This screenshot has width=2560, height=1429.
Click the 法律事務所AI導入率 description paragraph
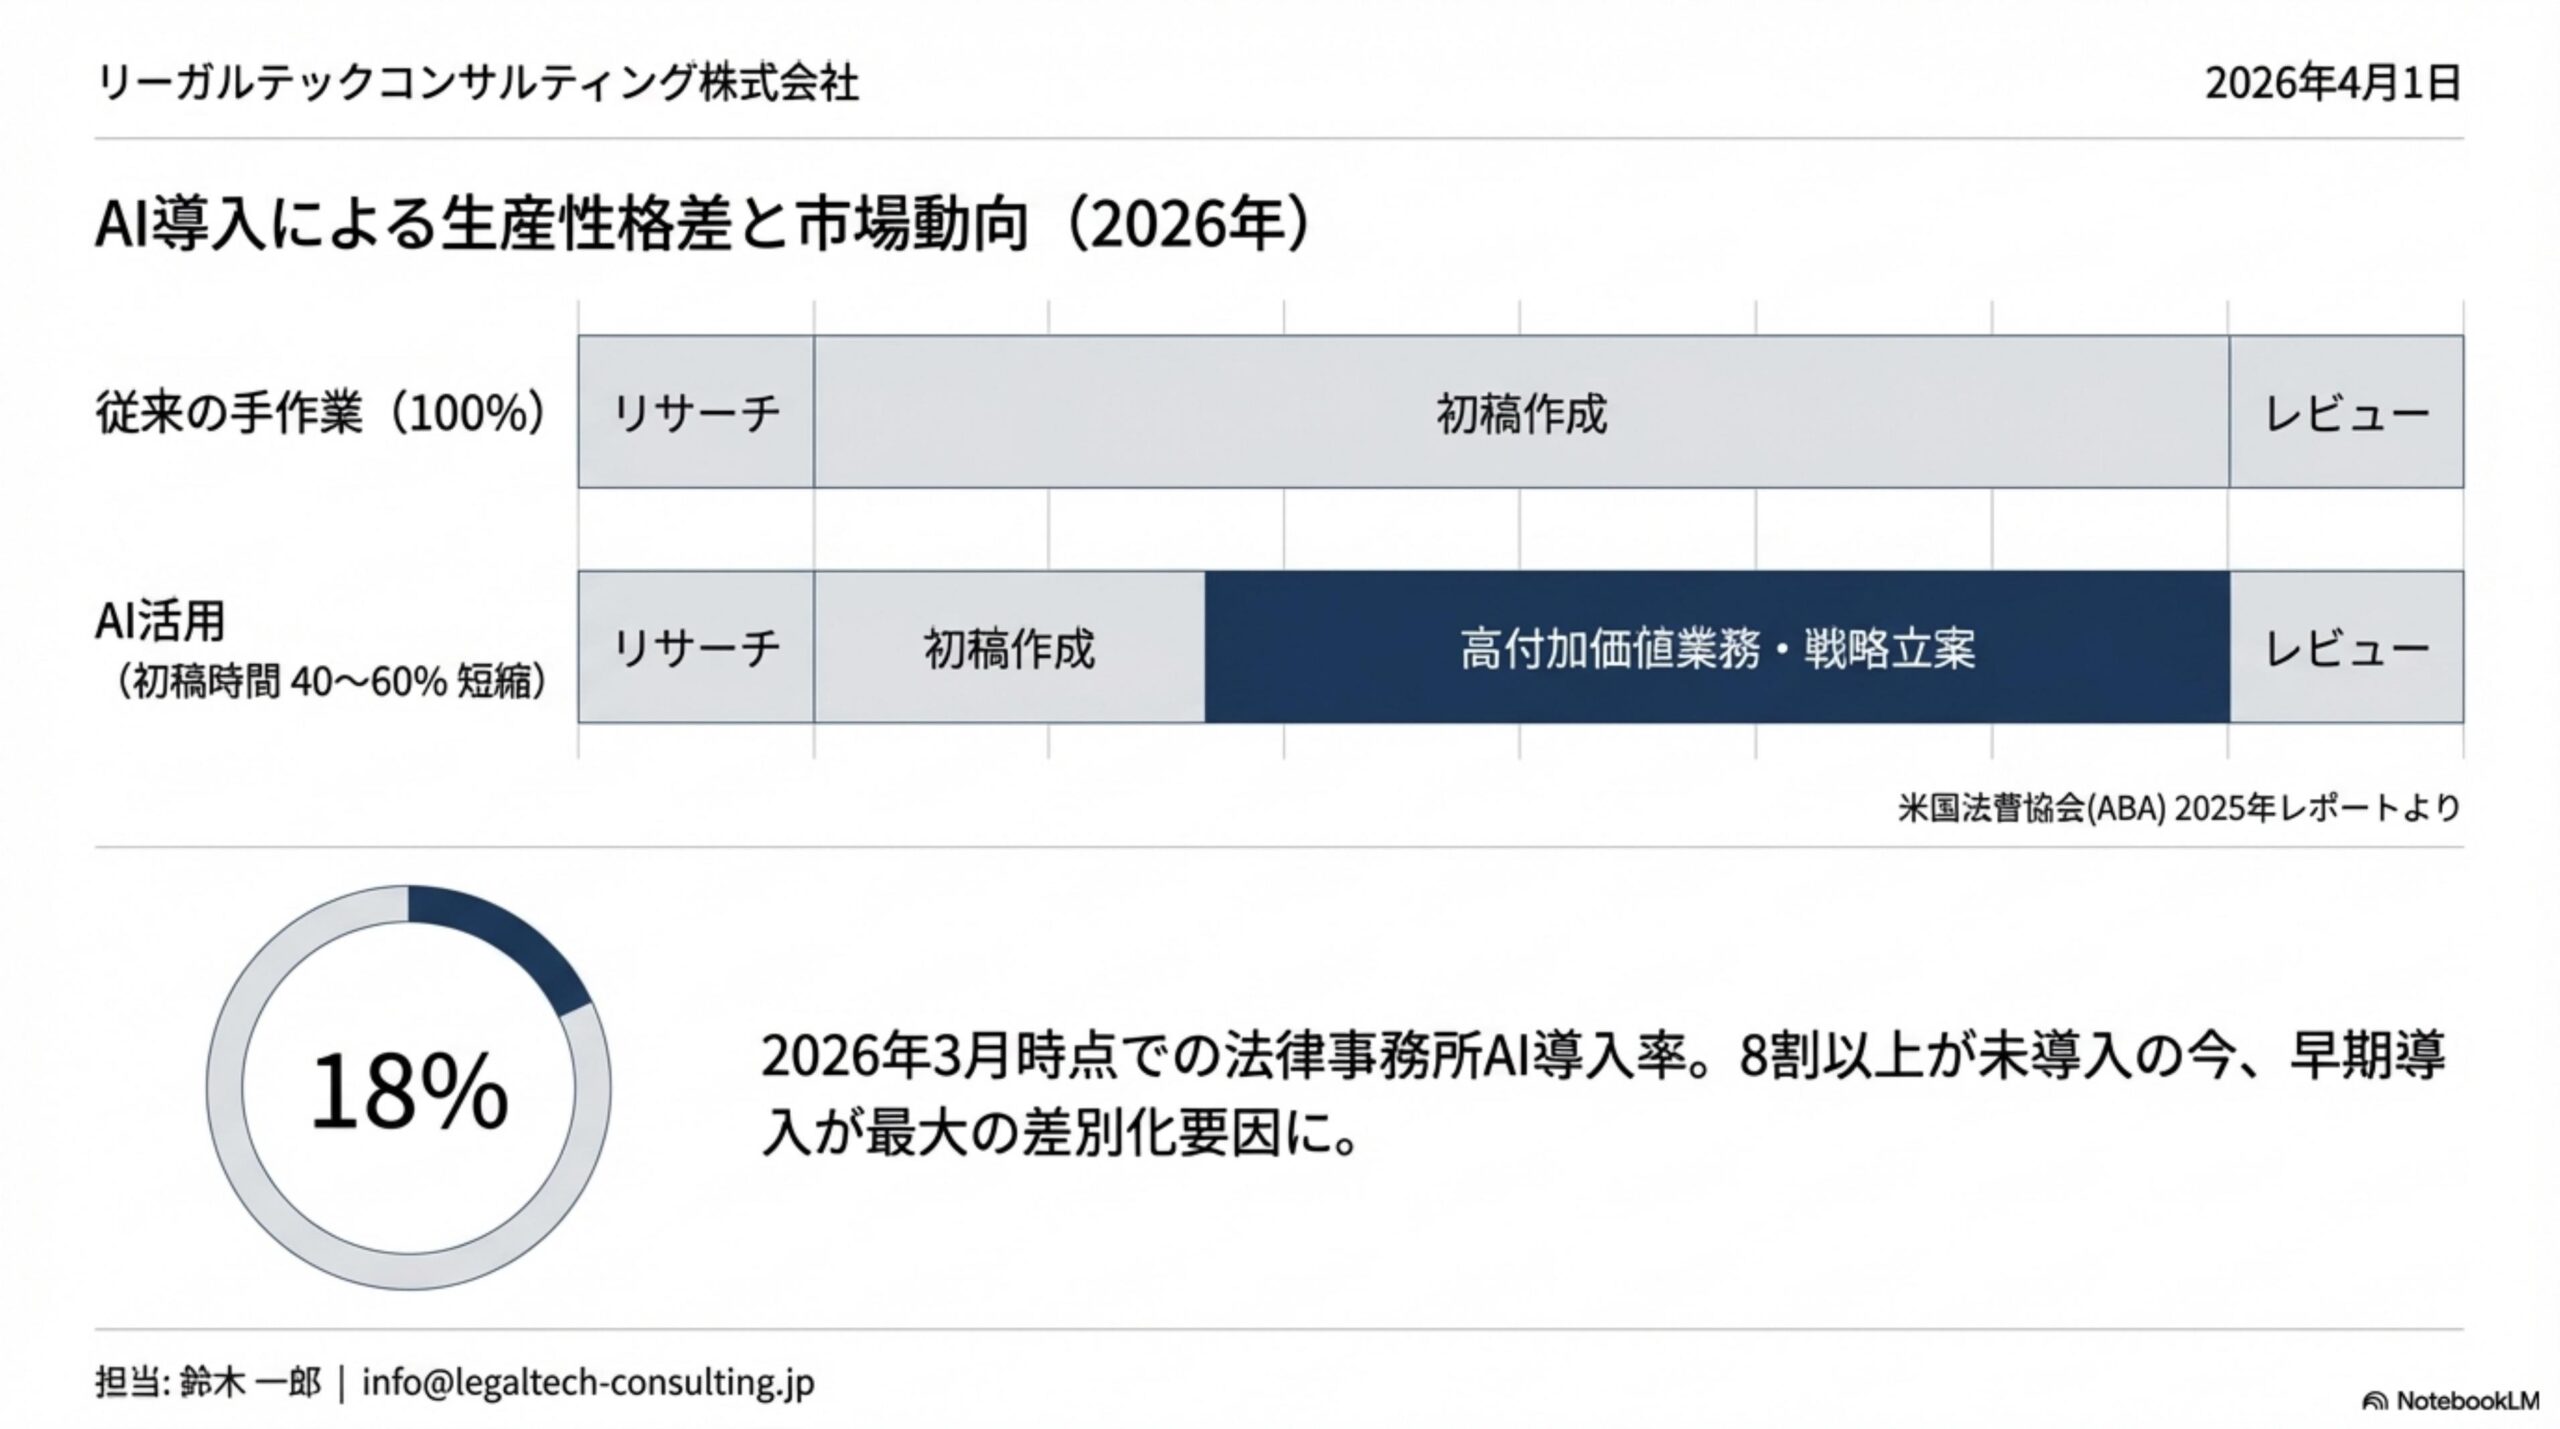click(1600, 1096)
